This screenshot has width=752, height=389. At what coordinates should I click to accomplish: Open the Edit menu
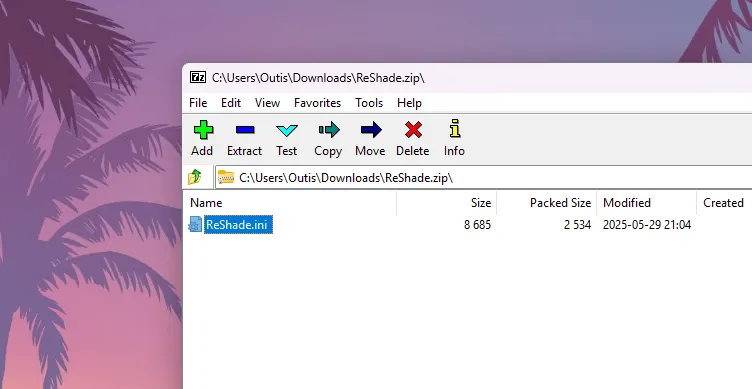click(231, 103)
